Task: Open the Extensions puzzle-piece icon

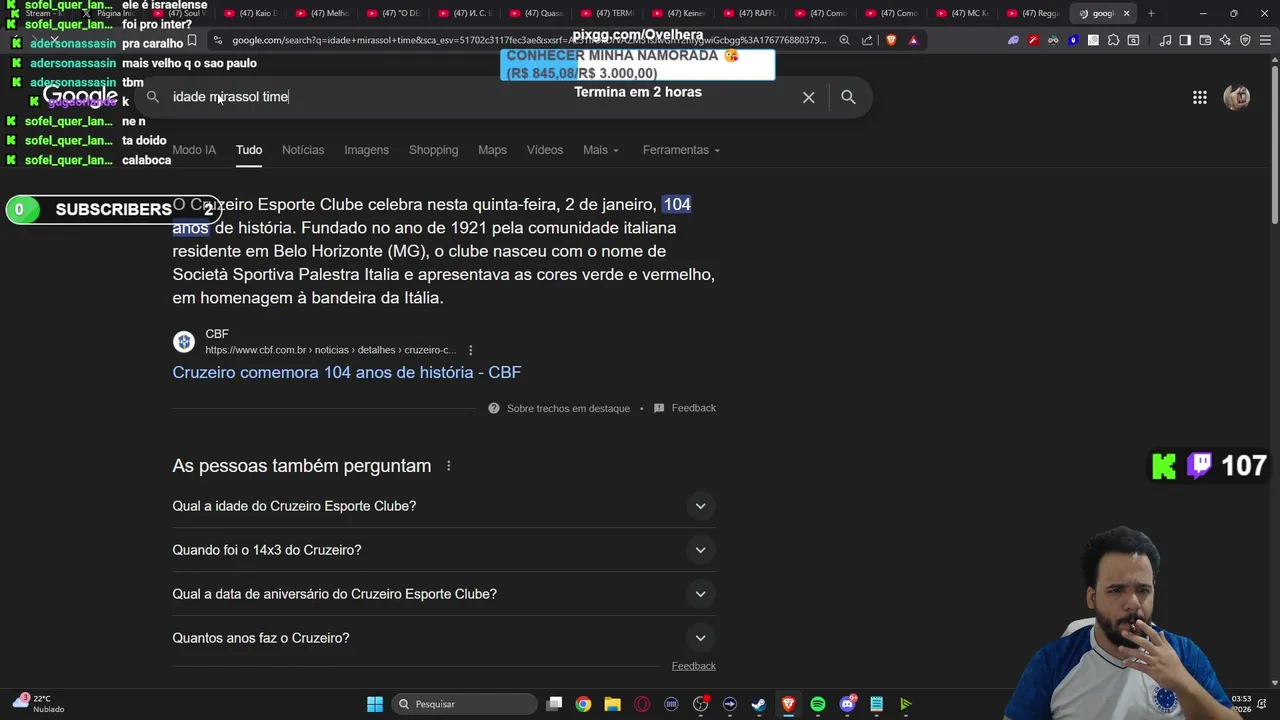Action: point(1113,40)
